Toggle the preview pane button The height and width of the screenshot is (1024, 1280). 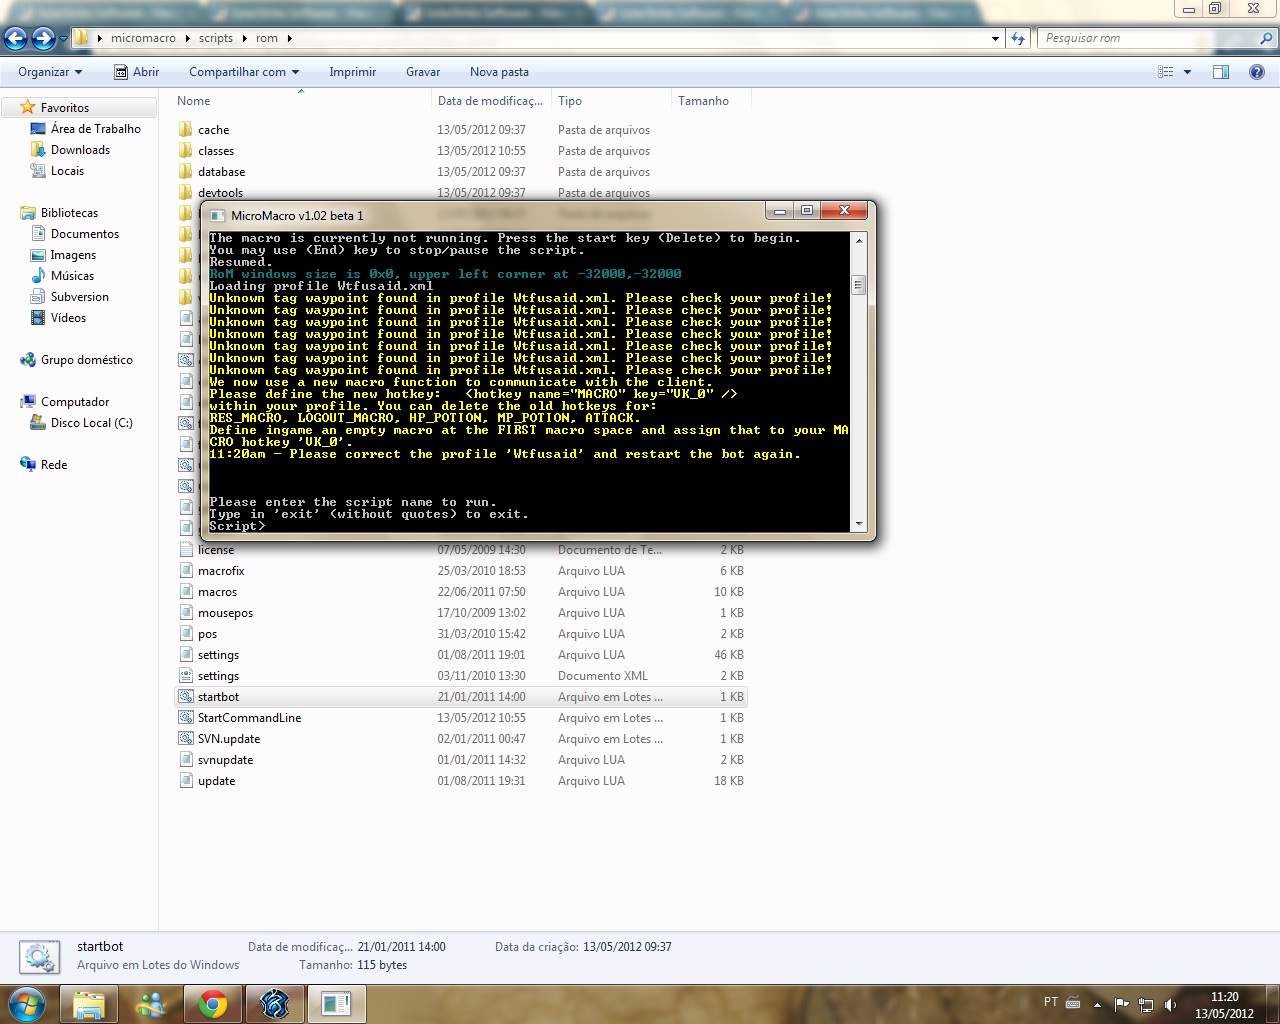[x=1220, y=72]
